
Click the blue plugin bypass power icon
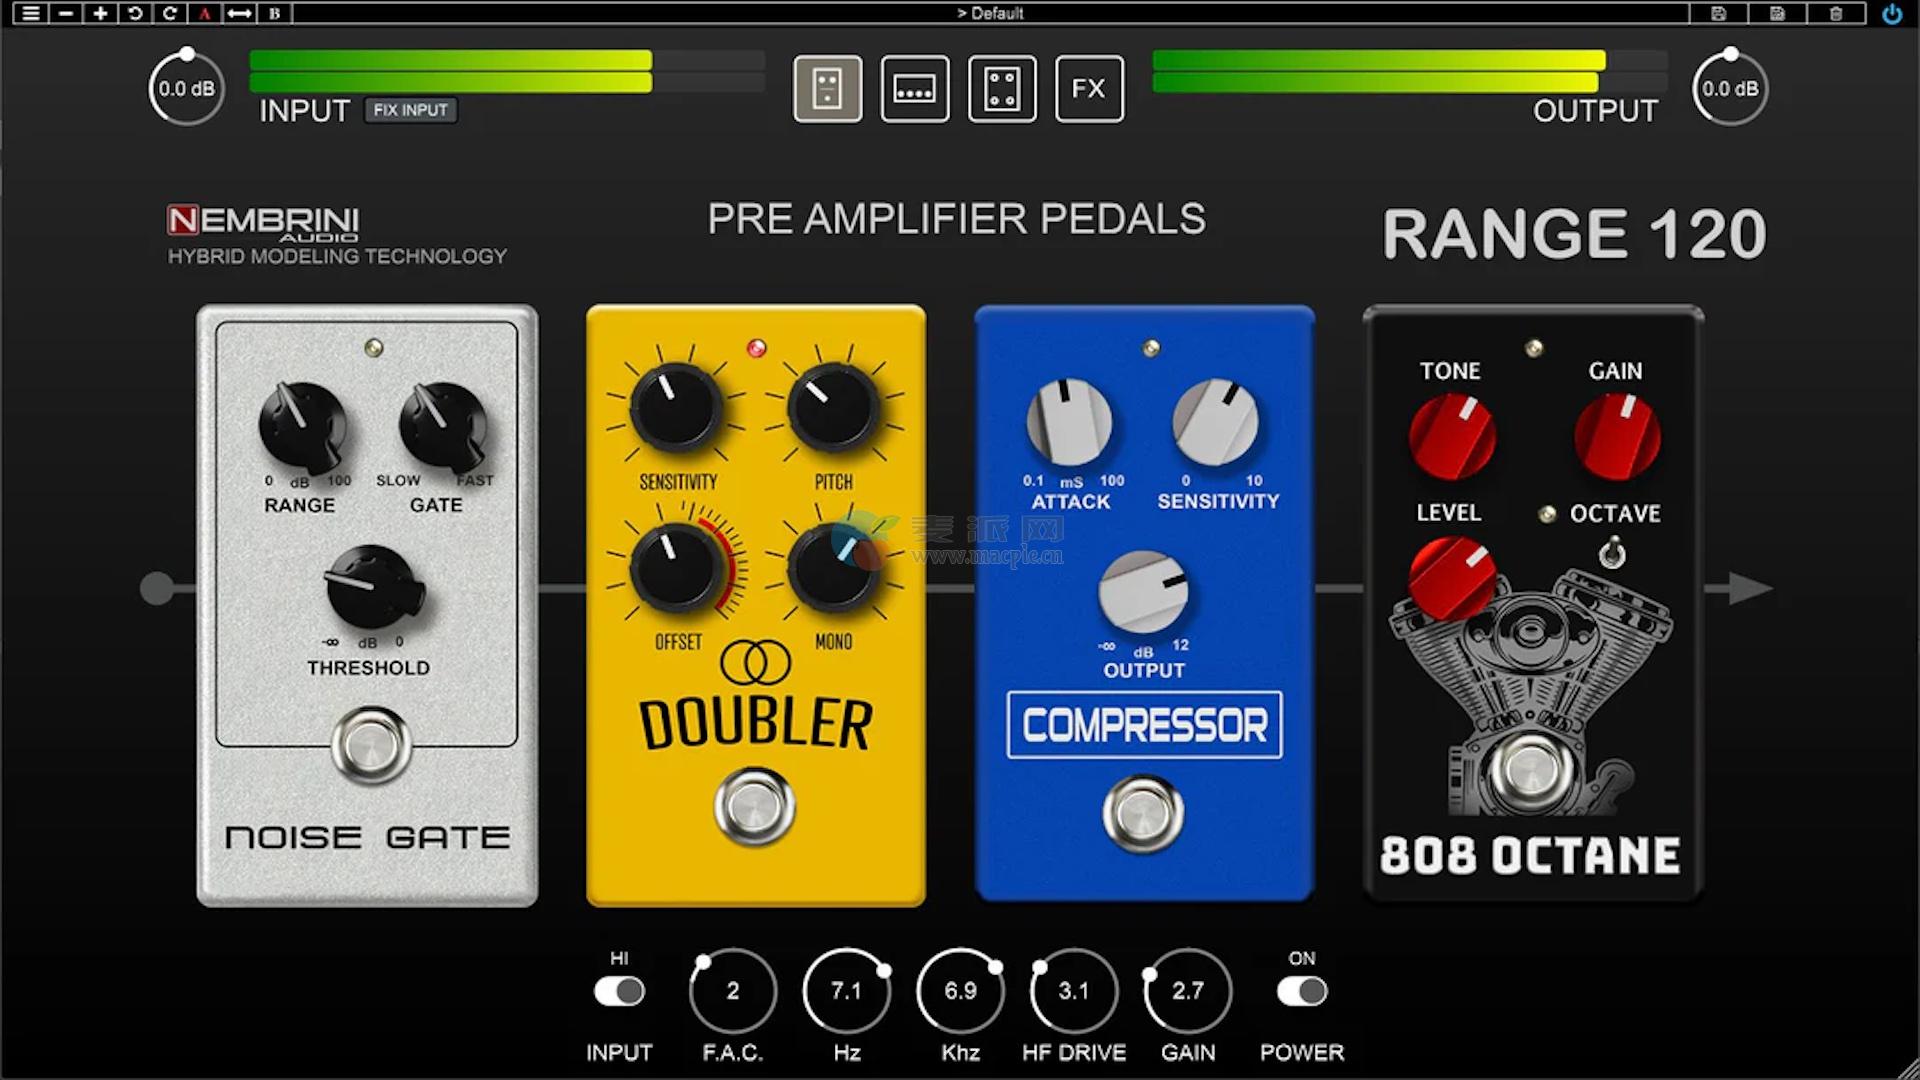(x=1892, y=14)
